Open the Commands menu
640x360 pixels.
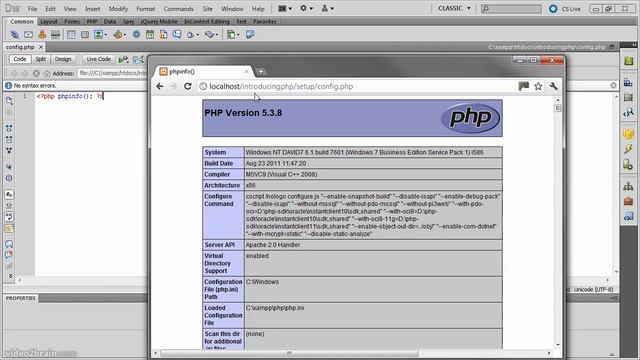(178, 9)
